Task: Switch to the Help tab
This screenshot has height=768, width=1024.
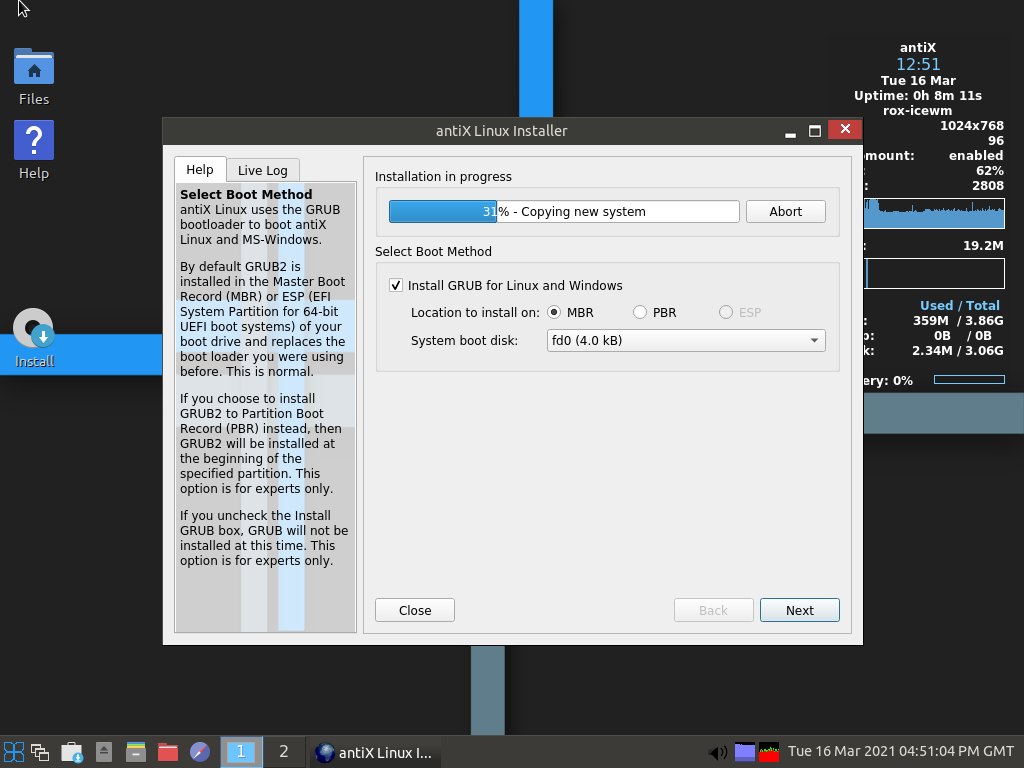Action: point(200,170)
